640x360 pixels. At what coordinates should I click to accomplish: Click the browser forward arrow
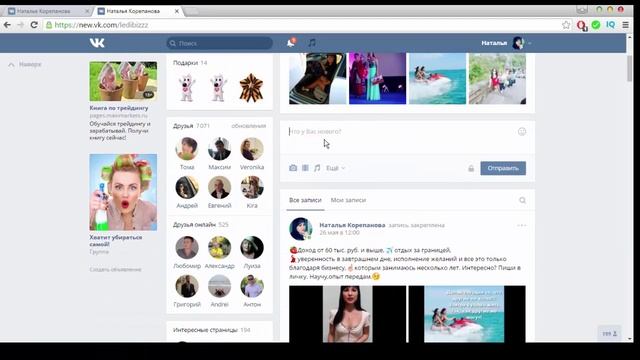[20, 25]
